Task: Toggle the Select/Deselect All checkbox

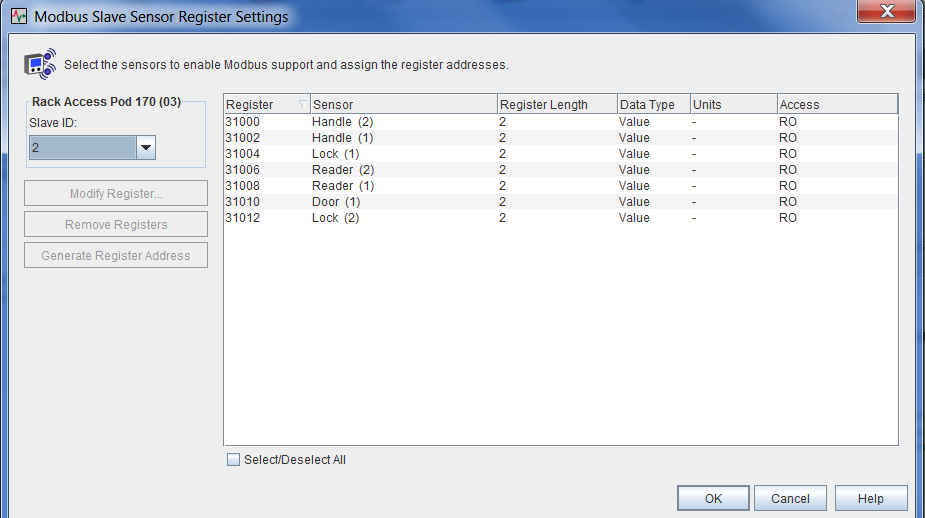Action: [x=234, y=460]
